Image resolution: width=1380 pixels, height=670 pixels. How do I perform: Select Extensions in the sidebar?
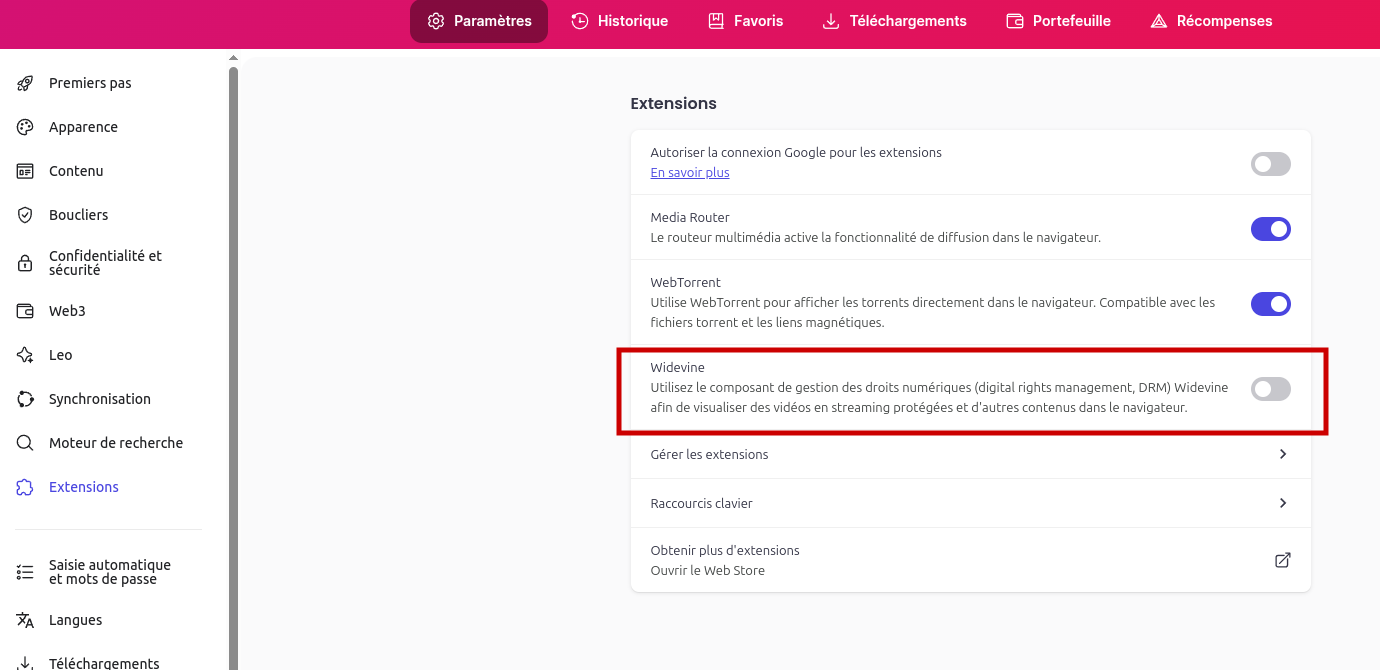(x=84, y=487)
